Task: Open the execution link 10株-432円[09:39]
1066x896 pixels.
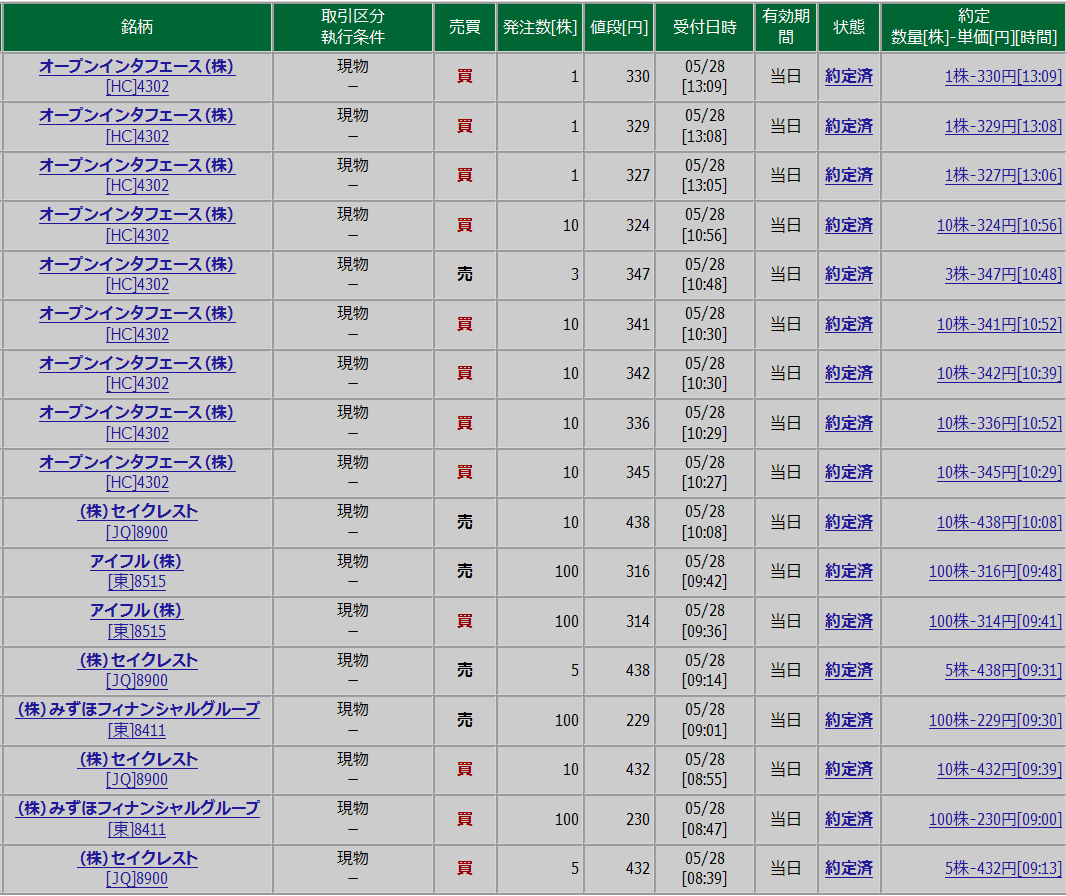Action: (999, 769)
